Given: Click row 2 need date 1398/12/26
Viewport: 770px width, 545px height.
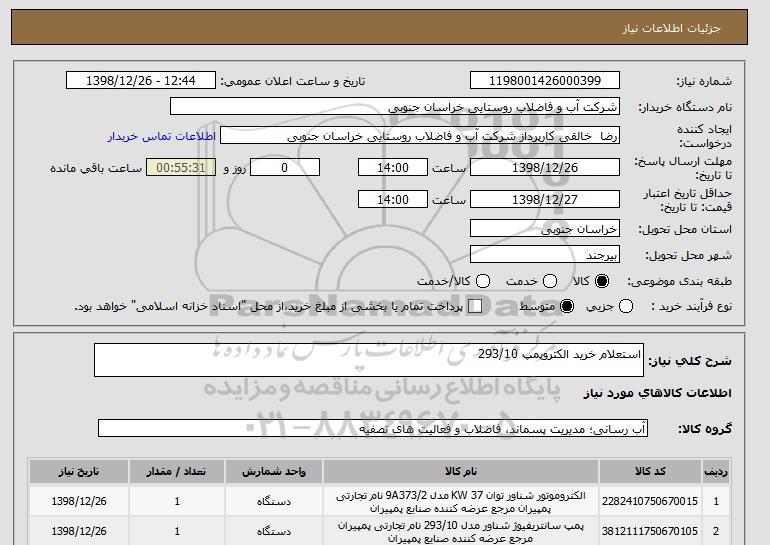Looking at the screenshot, I should (79, 531).
